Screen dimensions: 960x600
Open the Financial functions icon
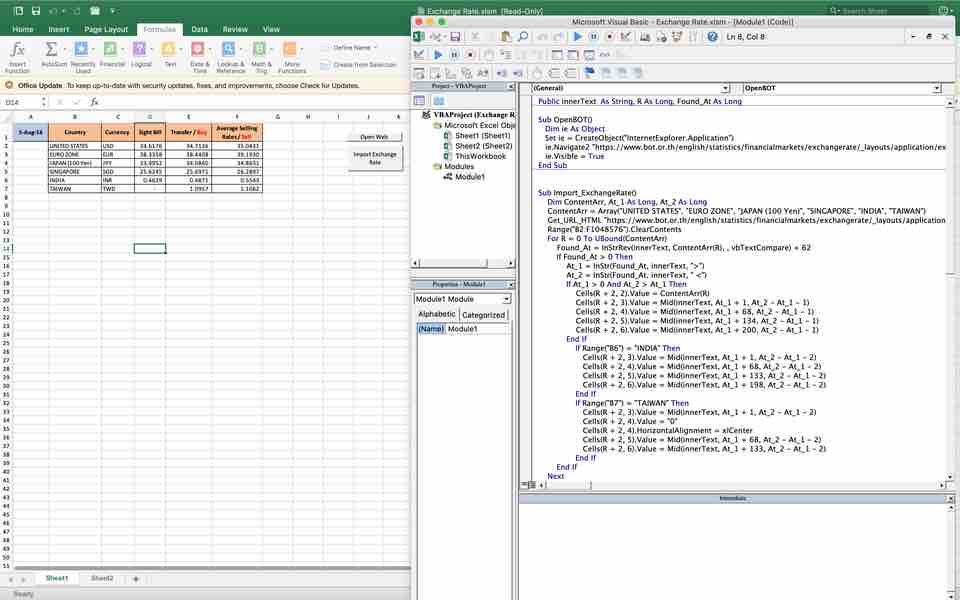click(x=110, y=49)
